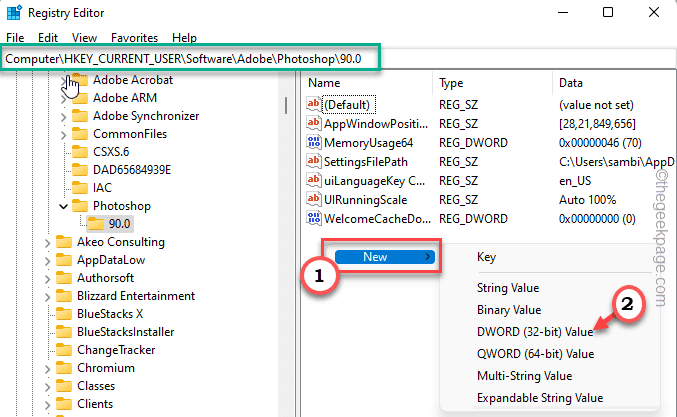Click the Akeo Consulting folder icon
The width and height of the screenshot is (677, 417).
(63, 242)
